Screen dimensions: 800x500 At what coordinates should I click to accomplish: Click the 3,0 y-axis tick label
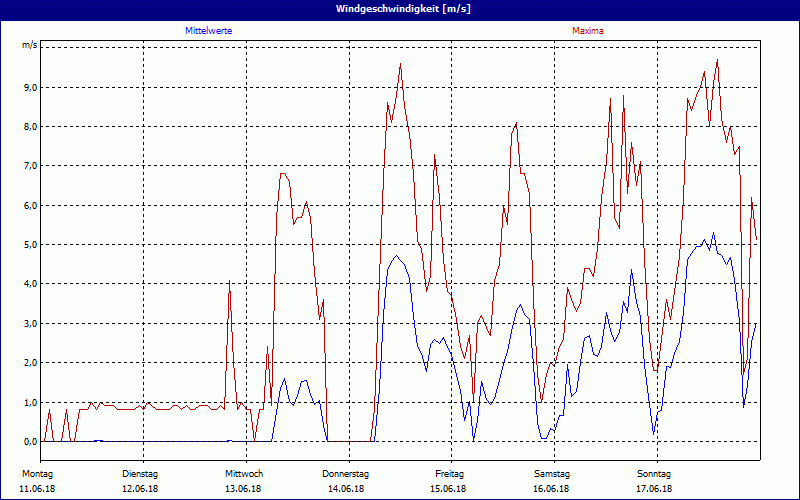pos(30,324)
